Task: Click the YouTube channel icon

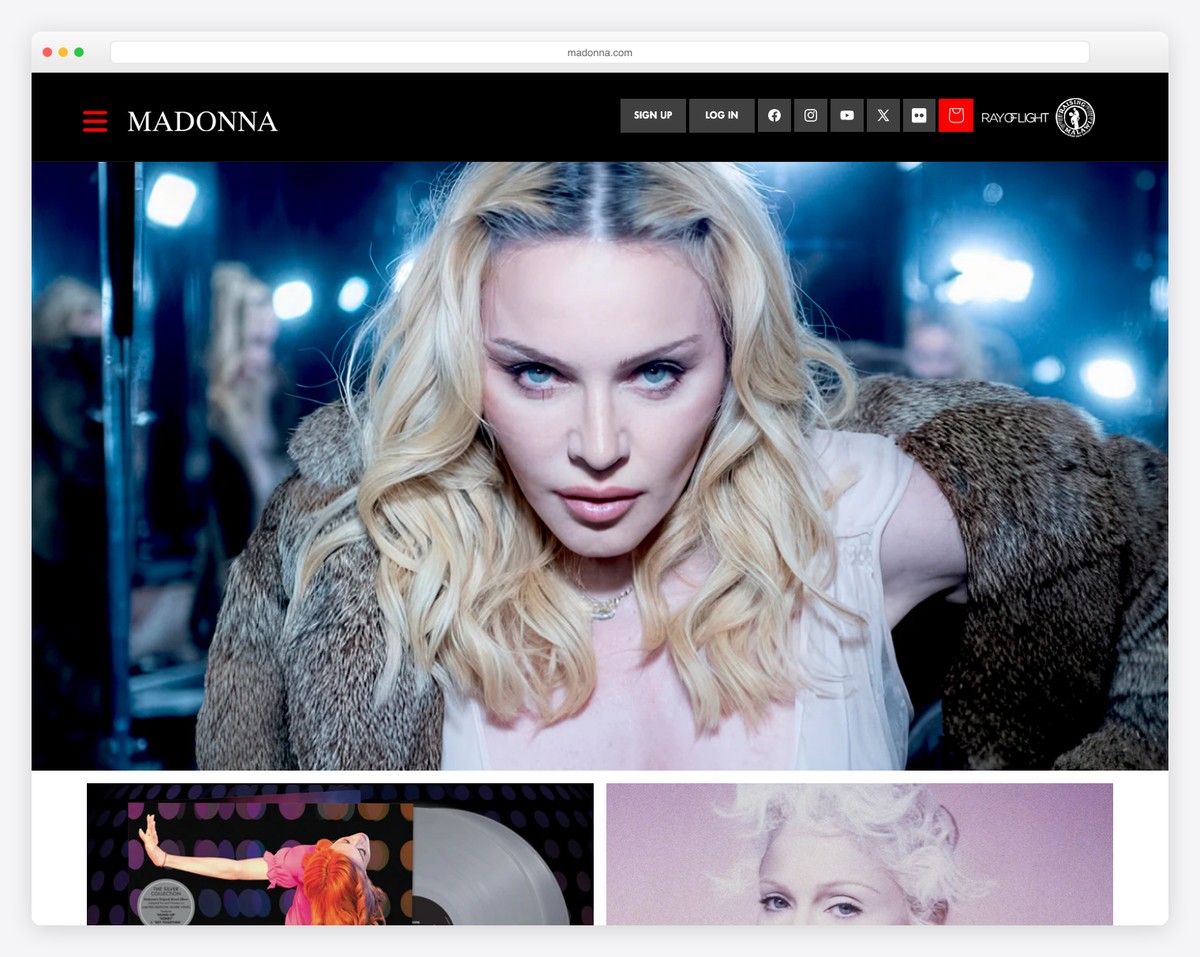Action: pyautogui.click(x=846, y=115)
